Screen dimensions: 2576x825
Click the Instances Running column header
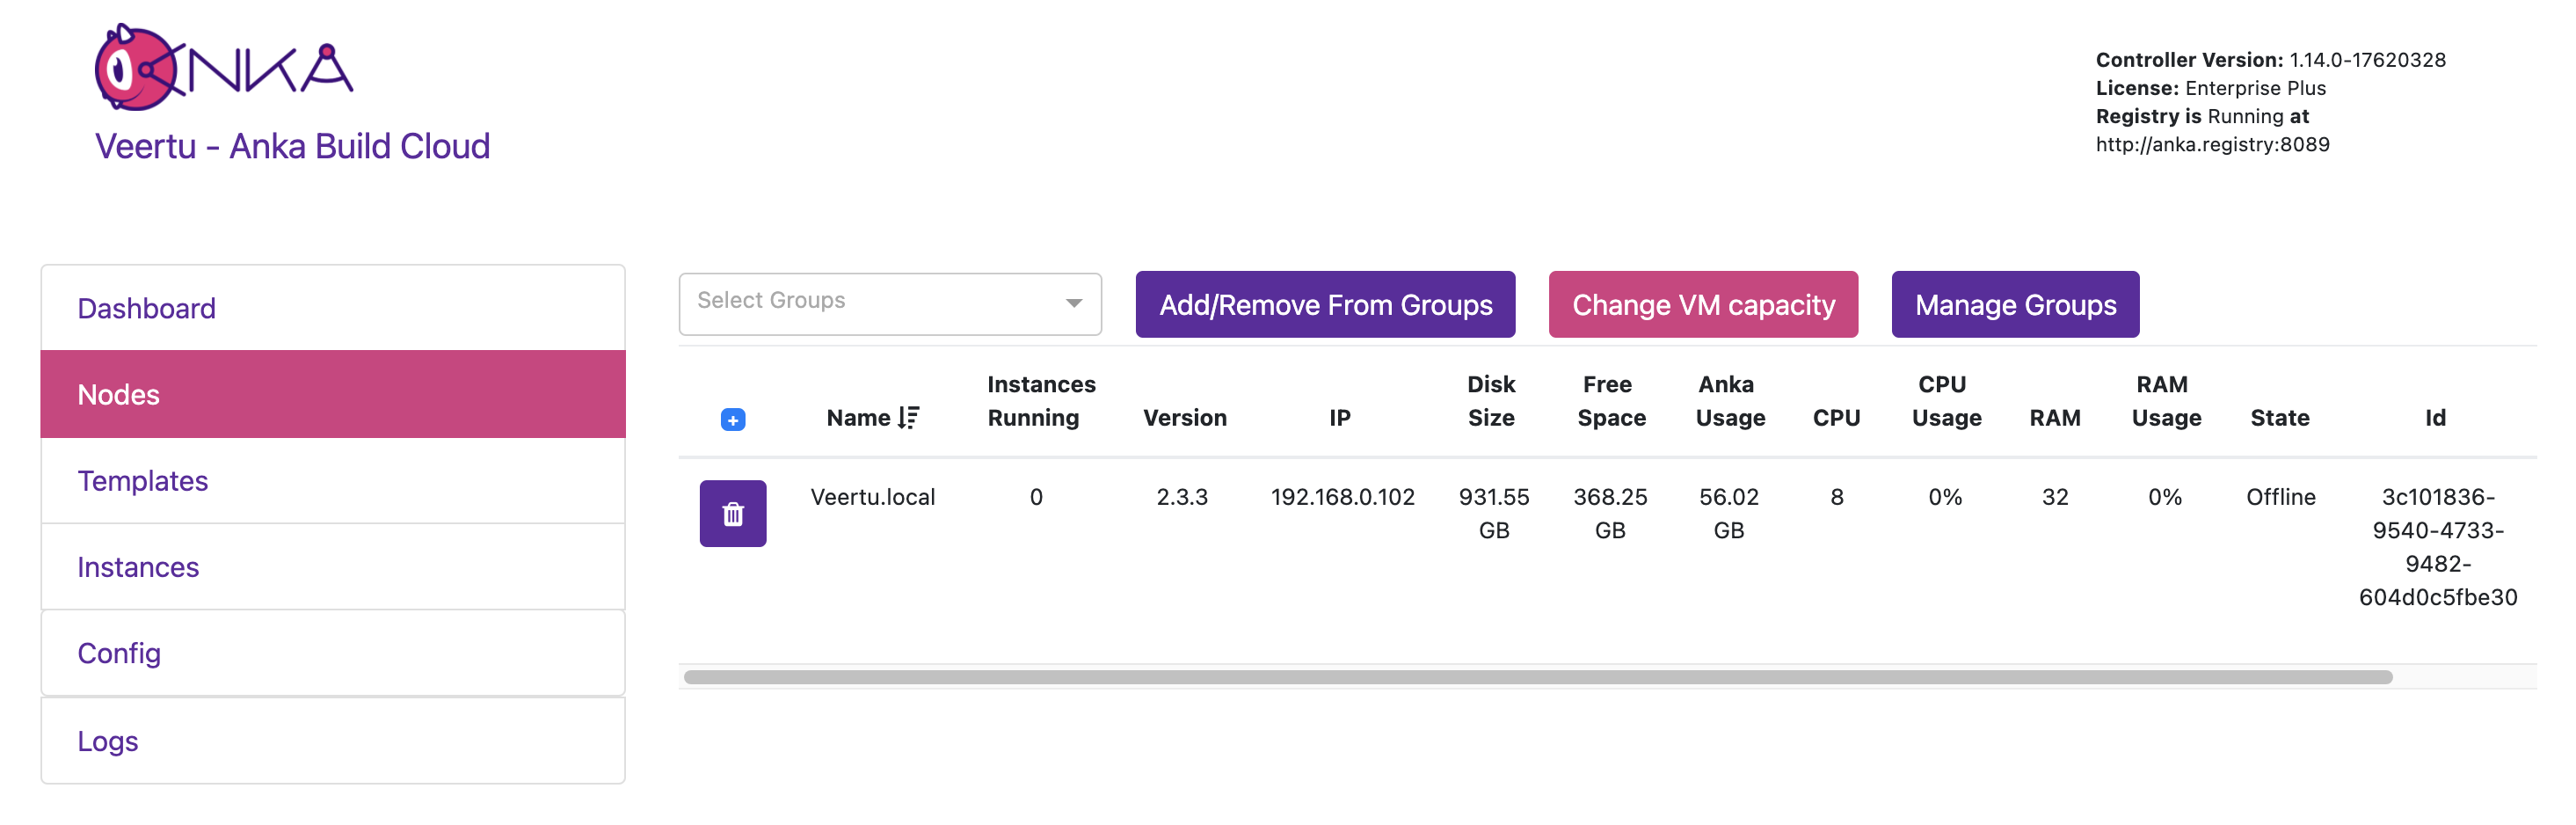click(1040, 401)
